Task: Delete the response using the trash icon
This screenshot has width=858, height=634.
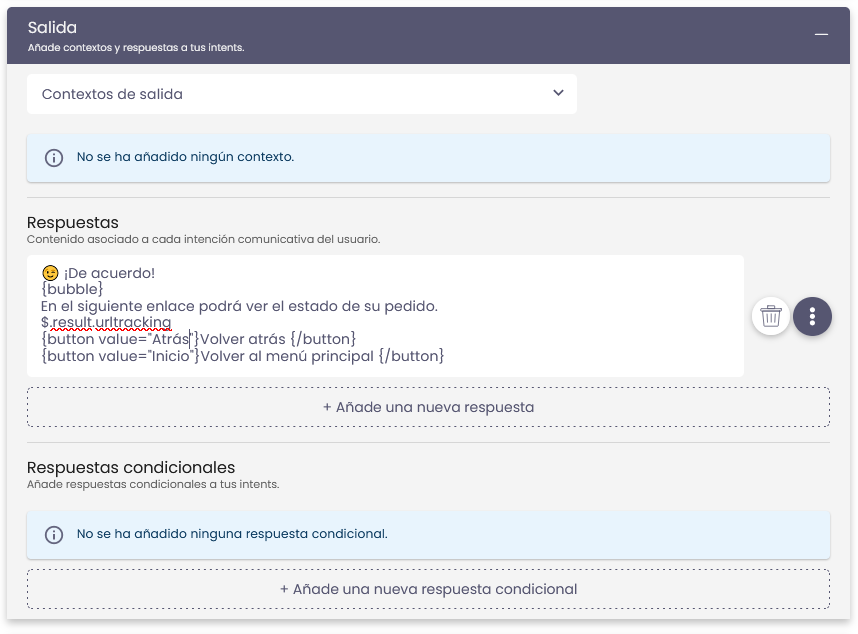Action: 770,316
